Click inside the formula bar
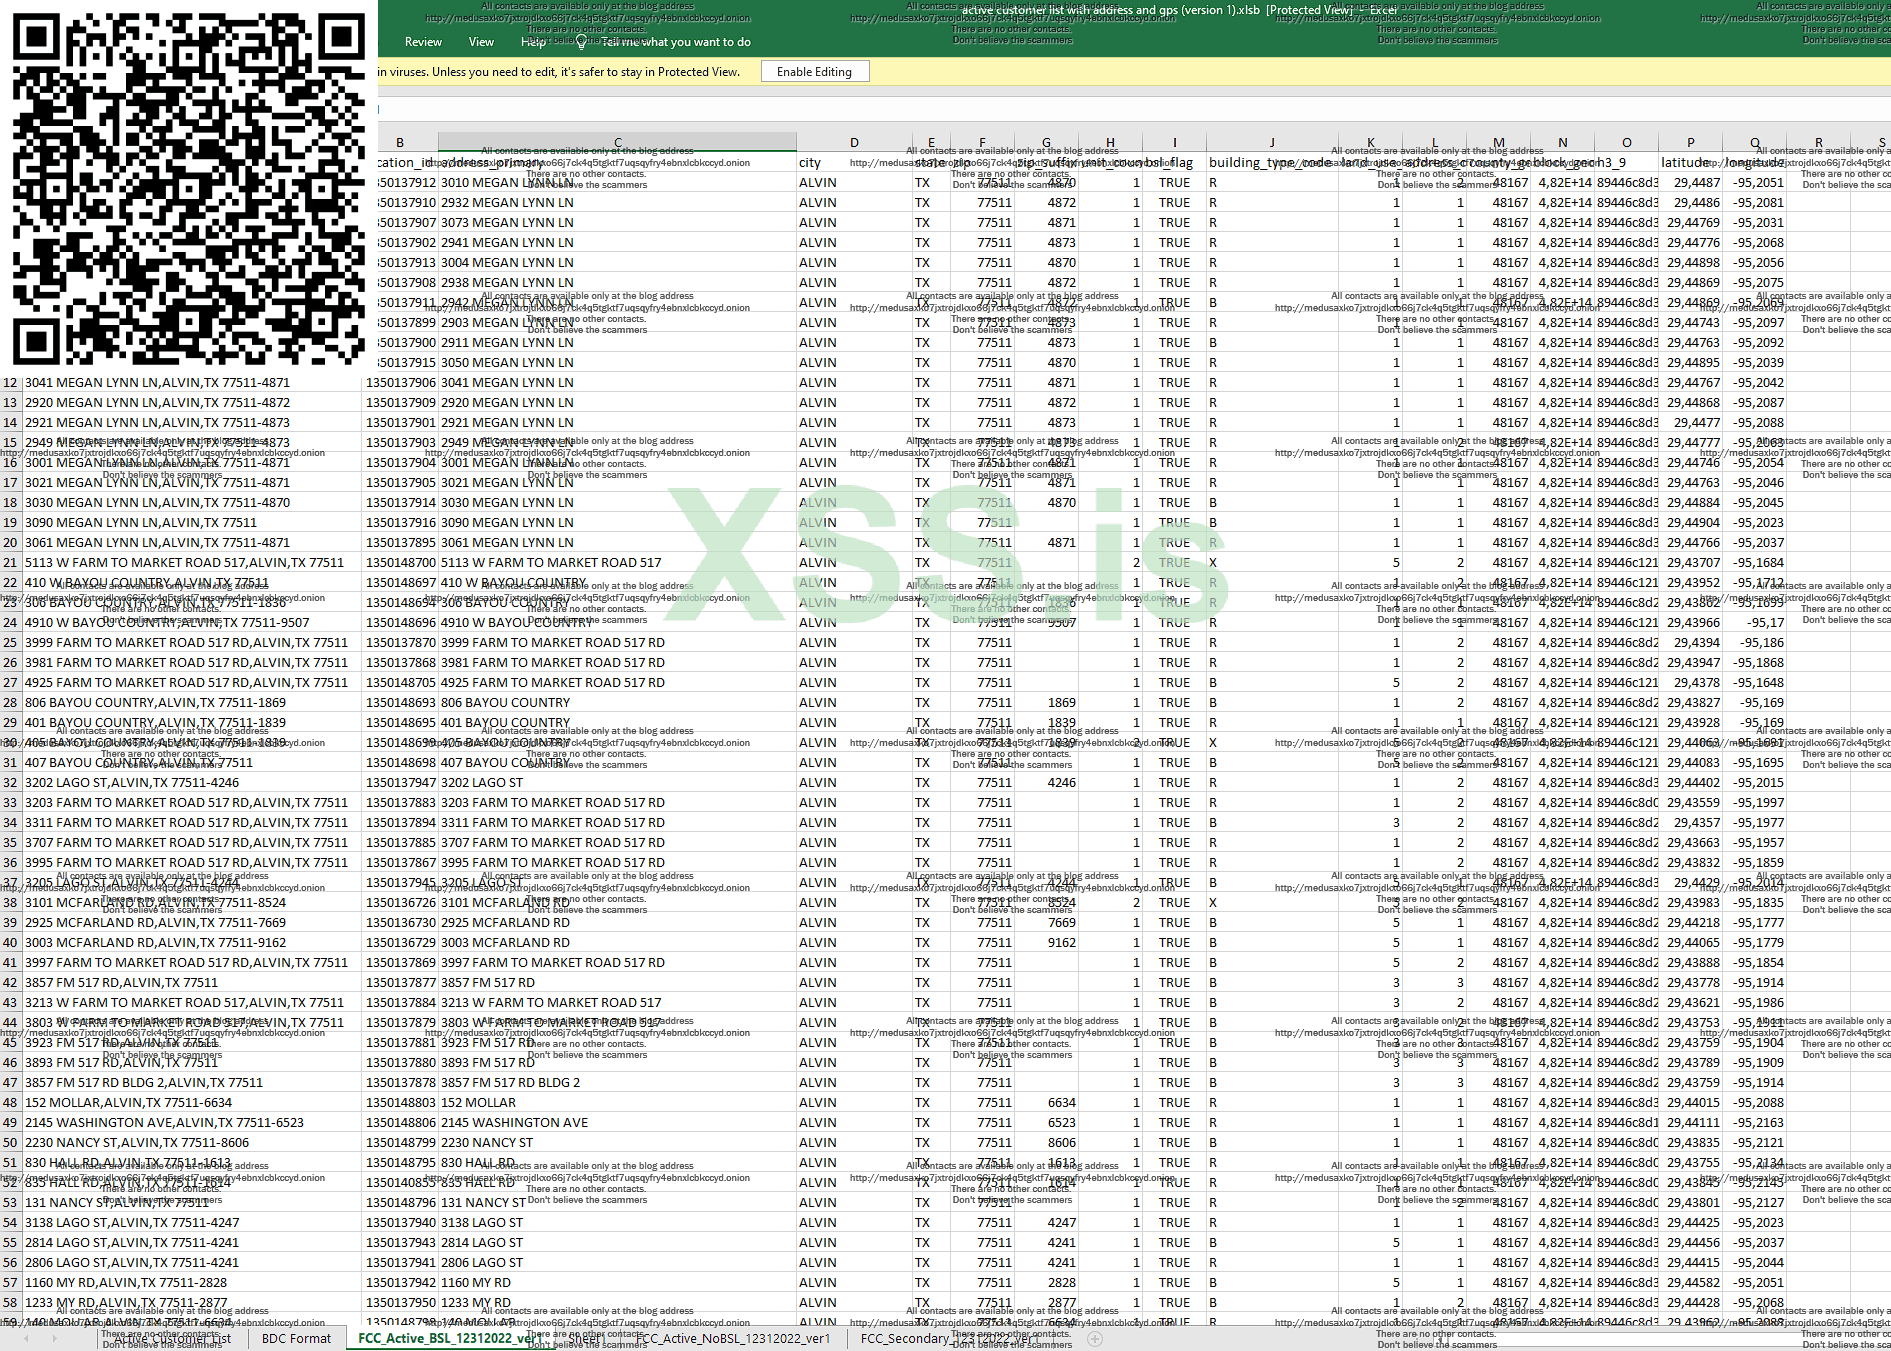This screenshot has height=1351, width=1891. click(x=1134, y=109)
